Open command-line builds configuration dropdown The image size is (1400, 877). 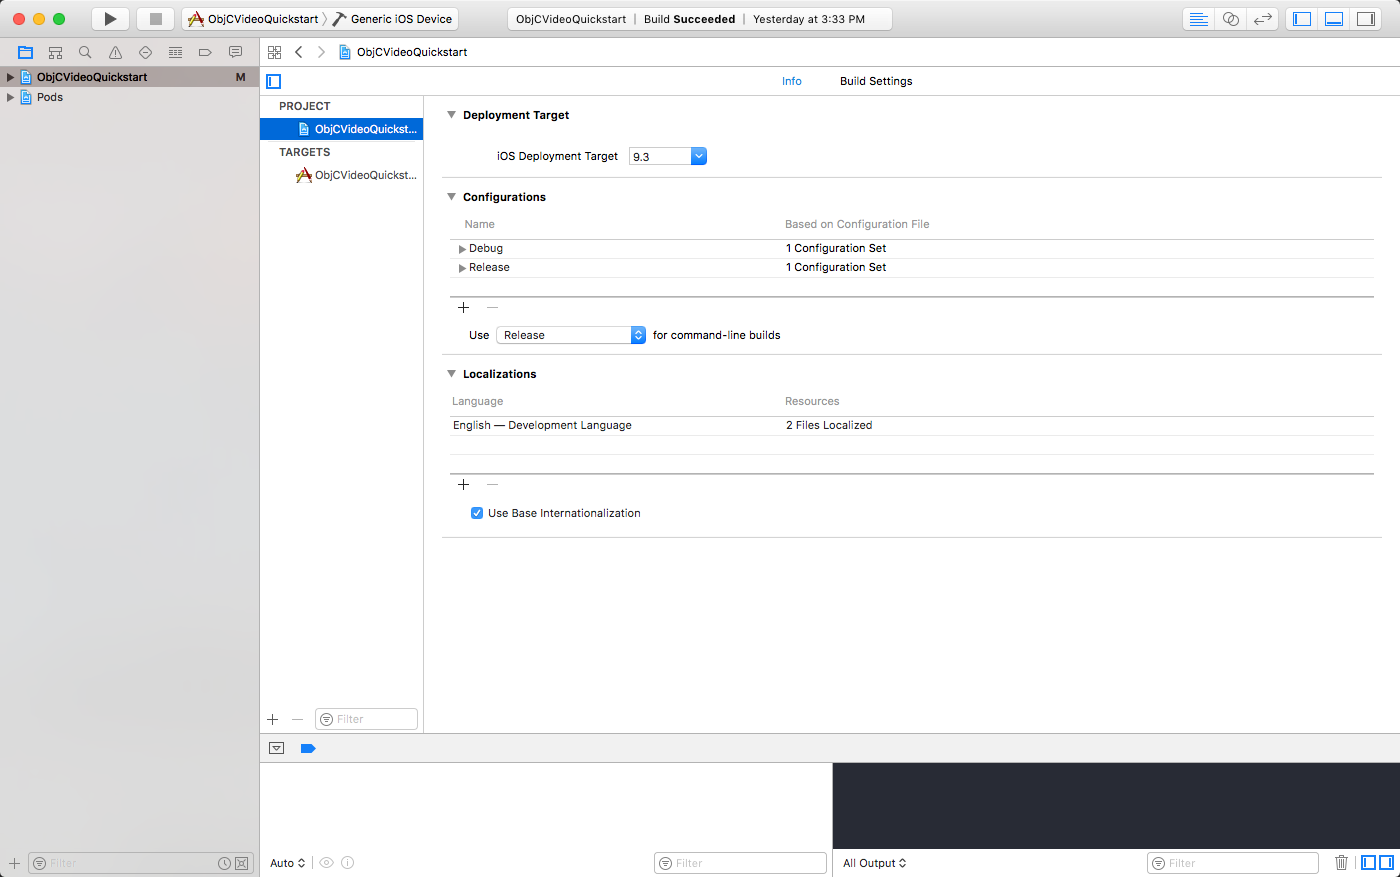click(x=571, y=335)
